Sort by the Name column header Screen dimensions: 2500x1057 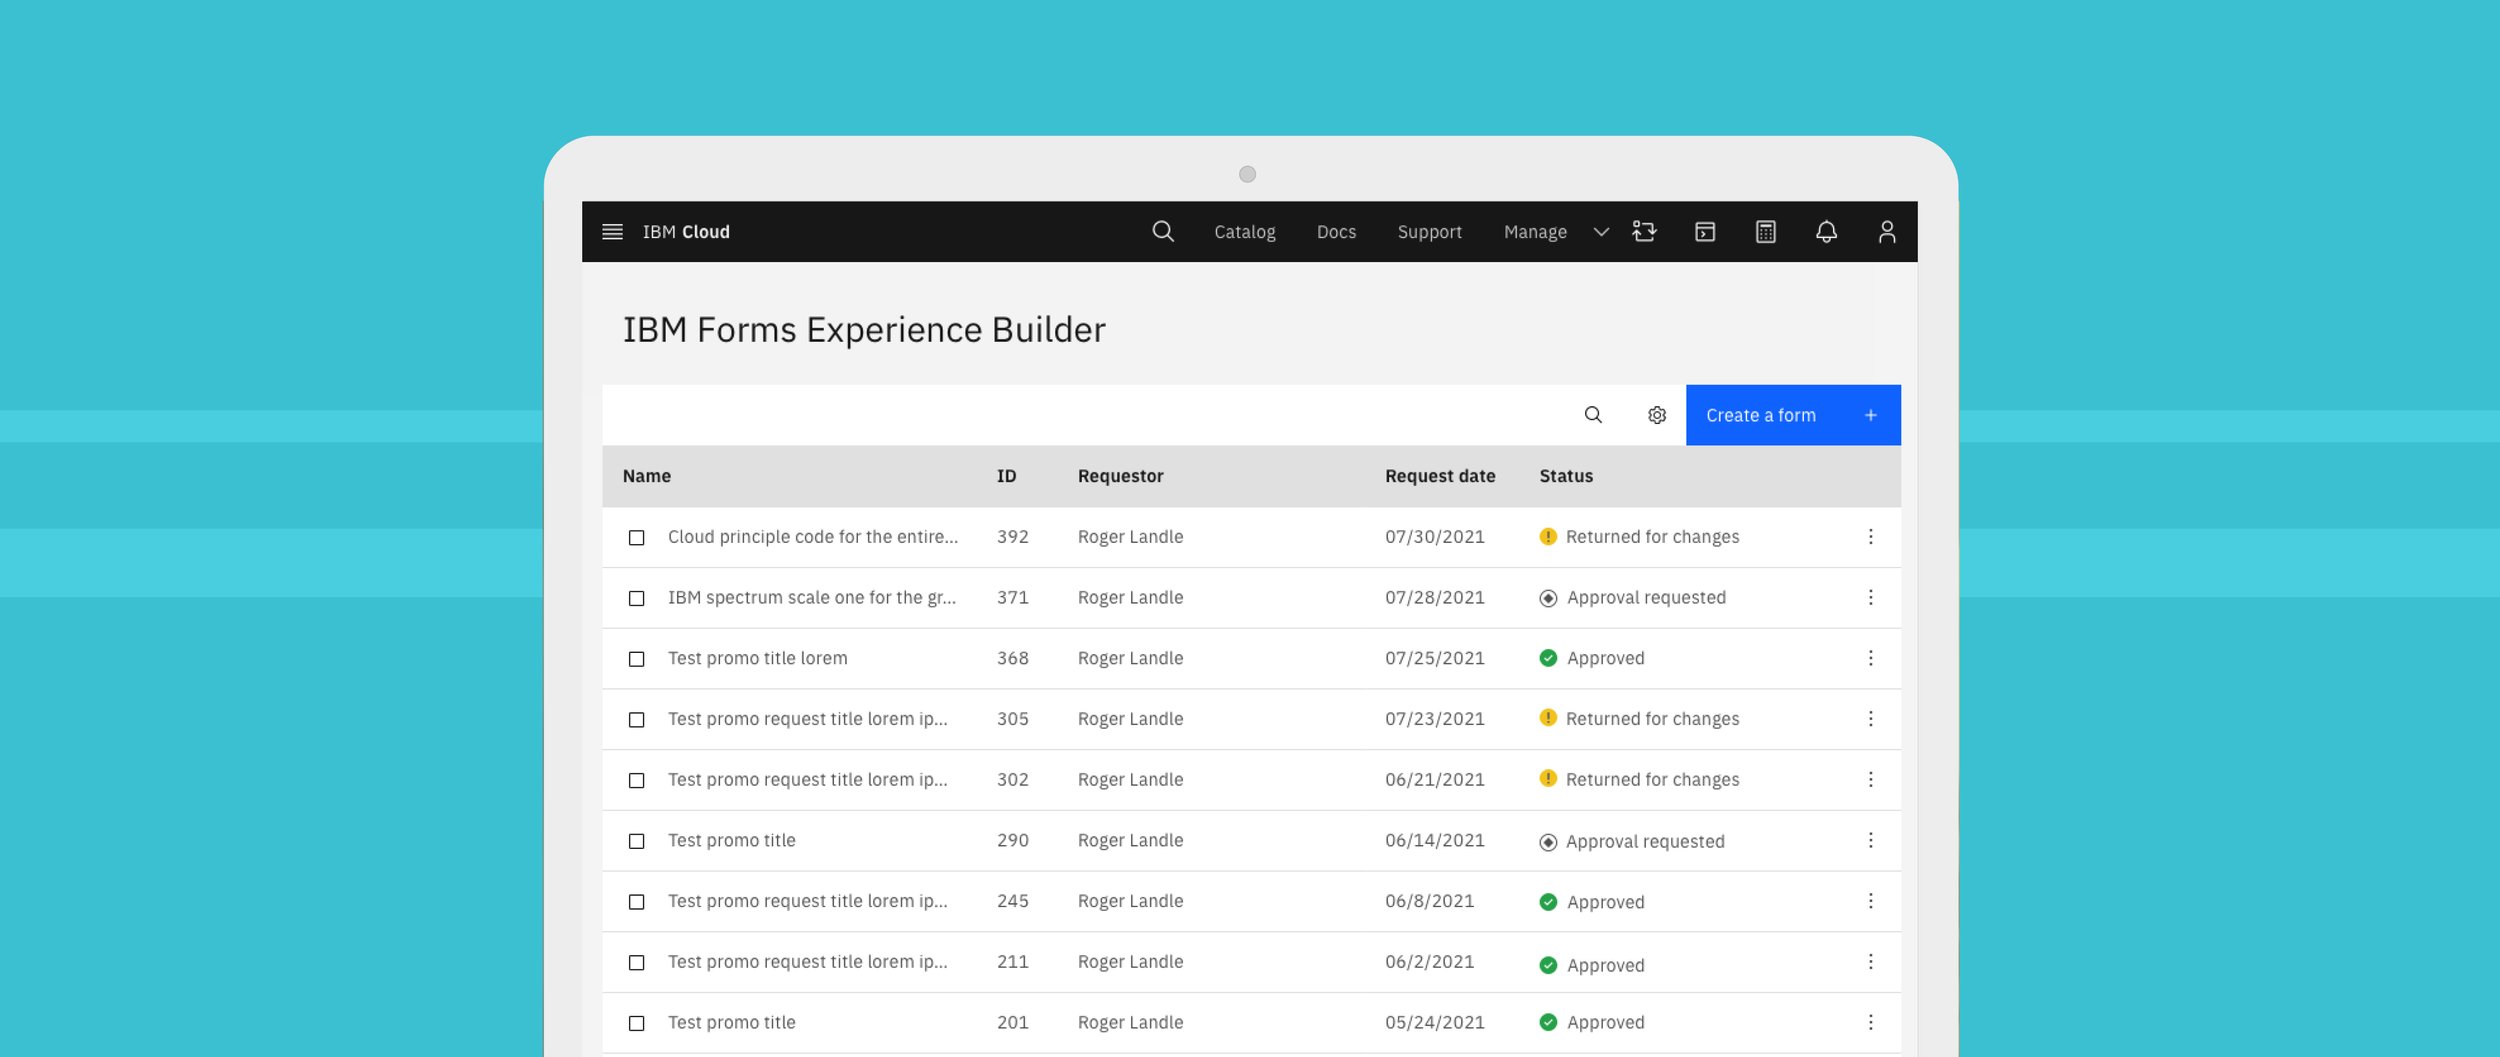(646, 476)
